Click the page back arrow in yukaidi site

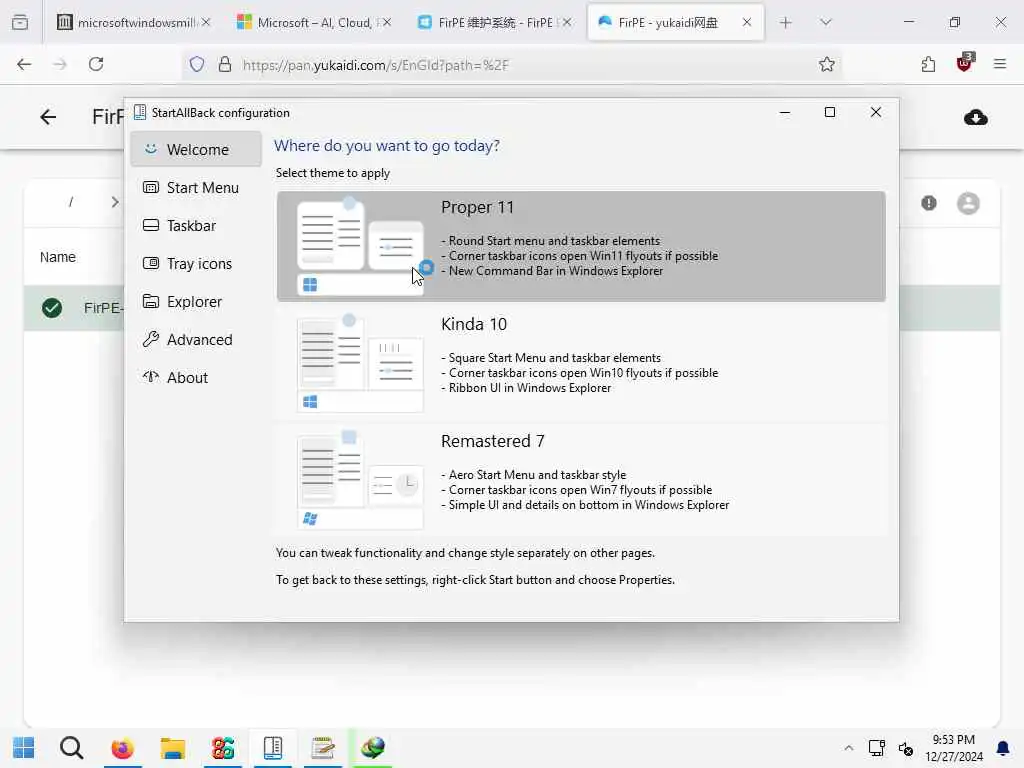point(48,117)
